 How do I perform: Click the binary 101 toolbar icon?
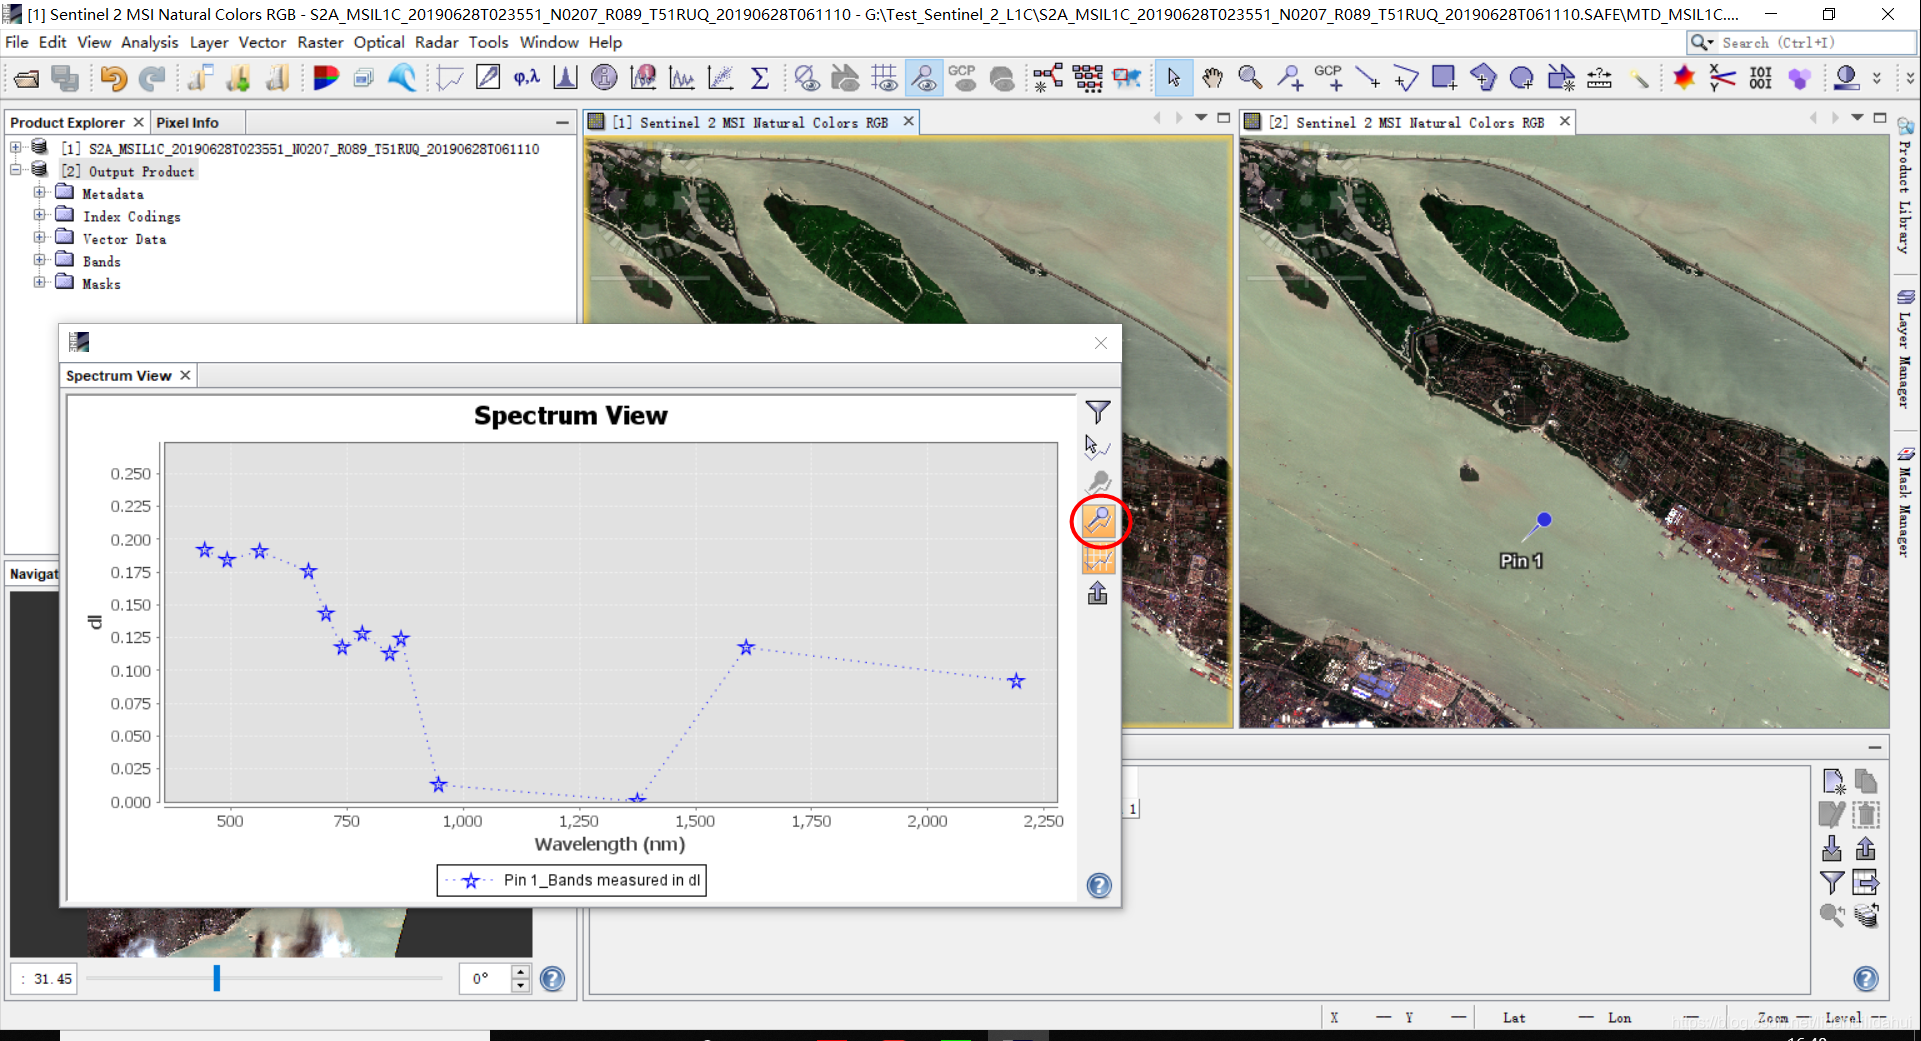click(1761, 78)
